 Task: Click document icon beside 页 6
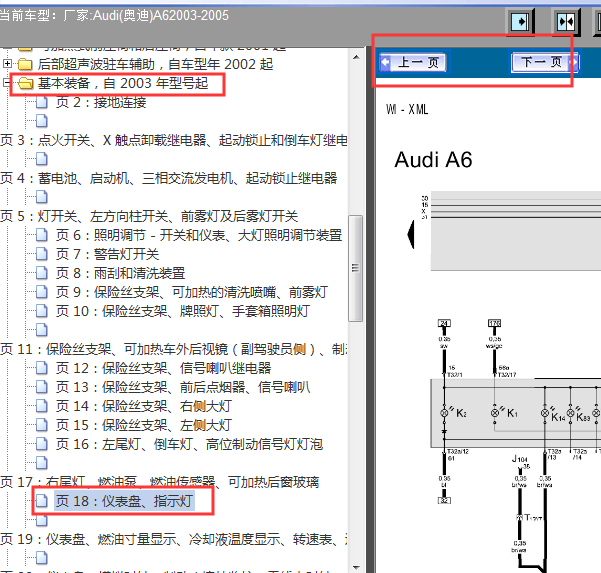42,235
